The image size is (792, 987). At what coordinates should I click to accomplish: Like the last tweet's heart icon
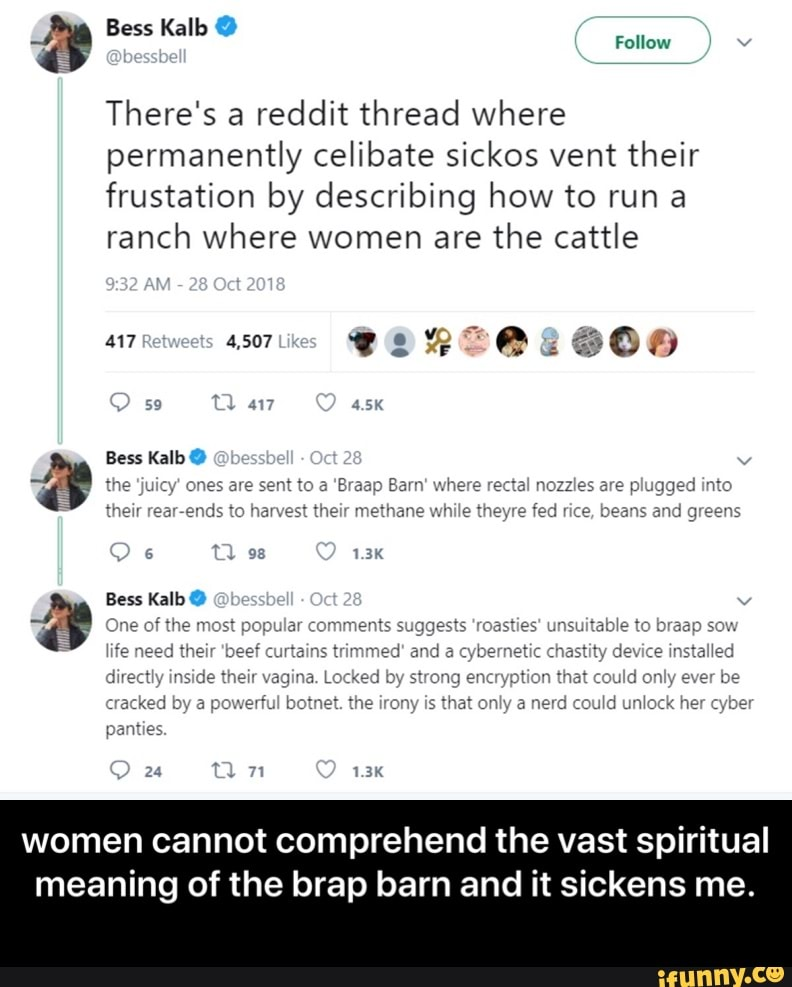click(325, 770)
